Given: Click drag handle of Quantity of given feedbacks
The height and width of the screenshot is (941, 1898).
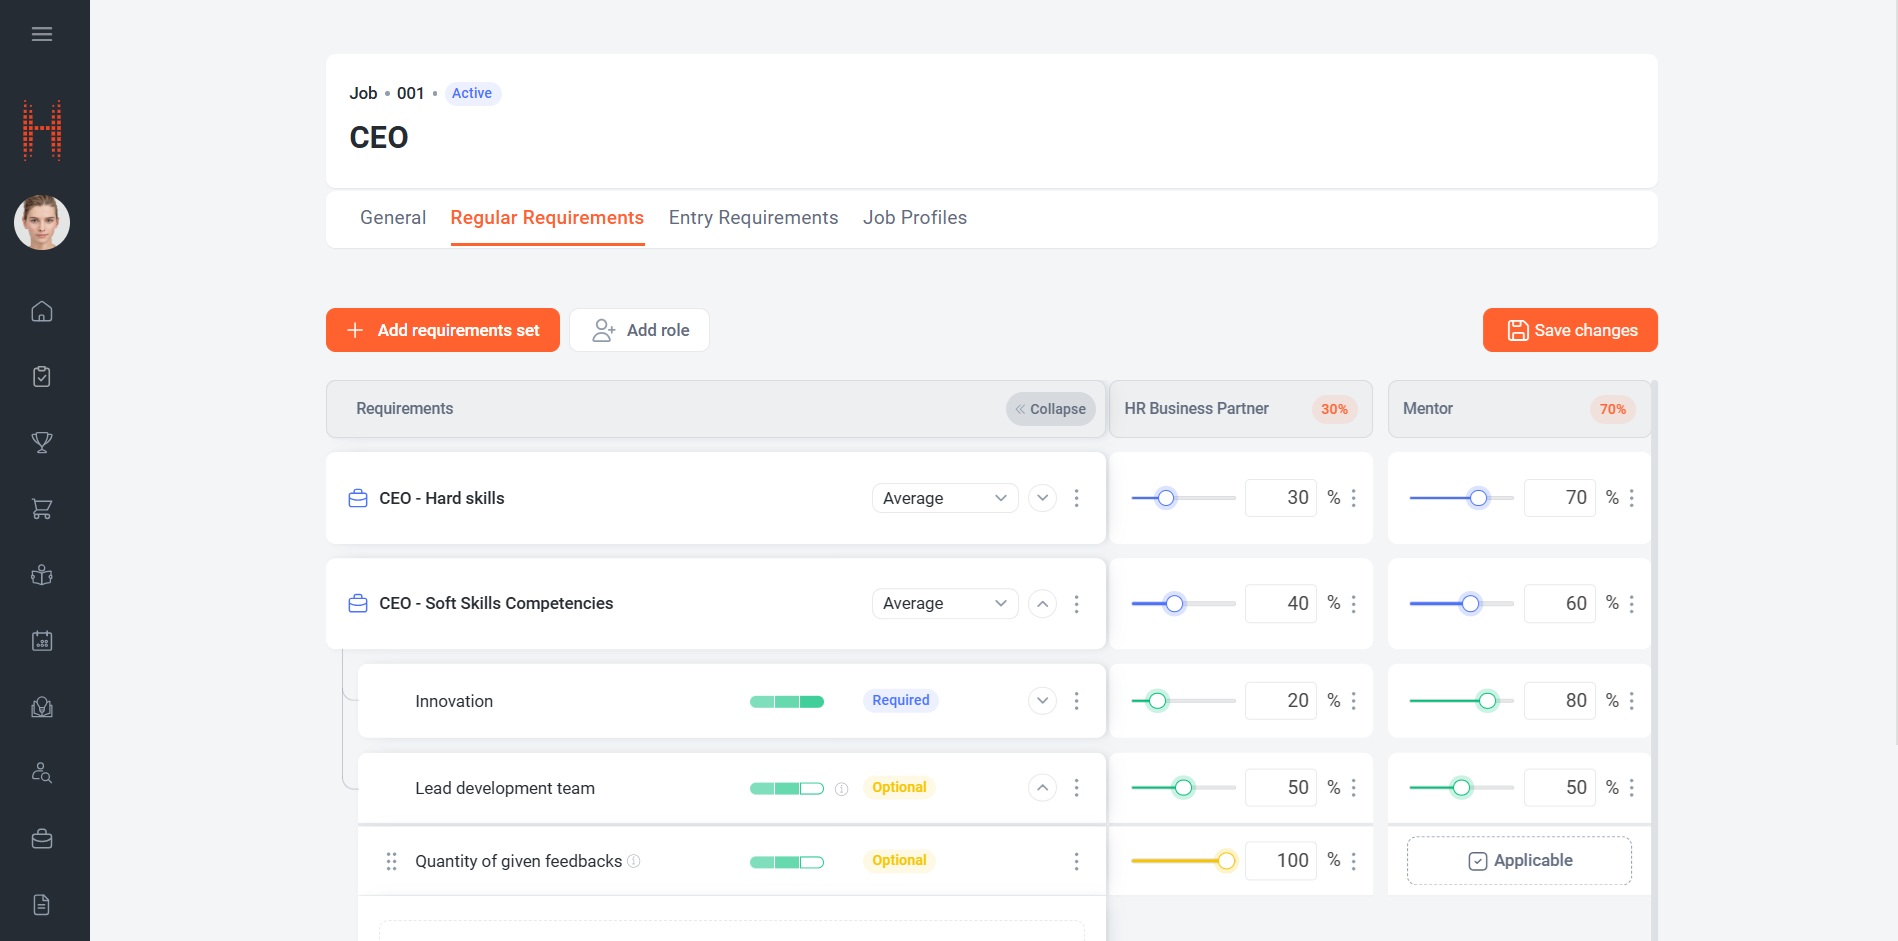Looking at the screenshot, I should 391,861.
